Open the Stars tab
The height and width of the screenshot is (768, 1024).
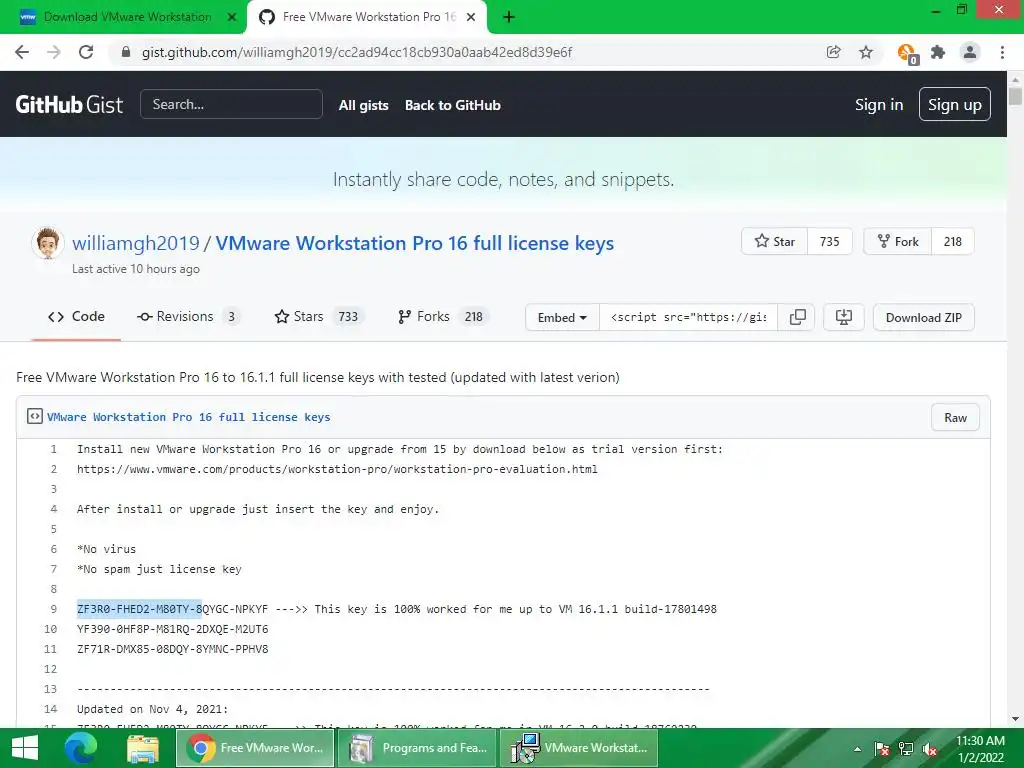[319, 317]
